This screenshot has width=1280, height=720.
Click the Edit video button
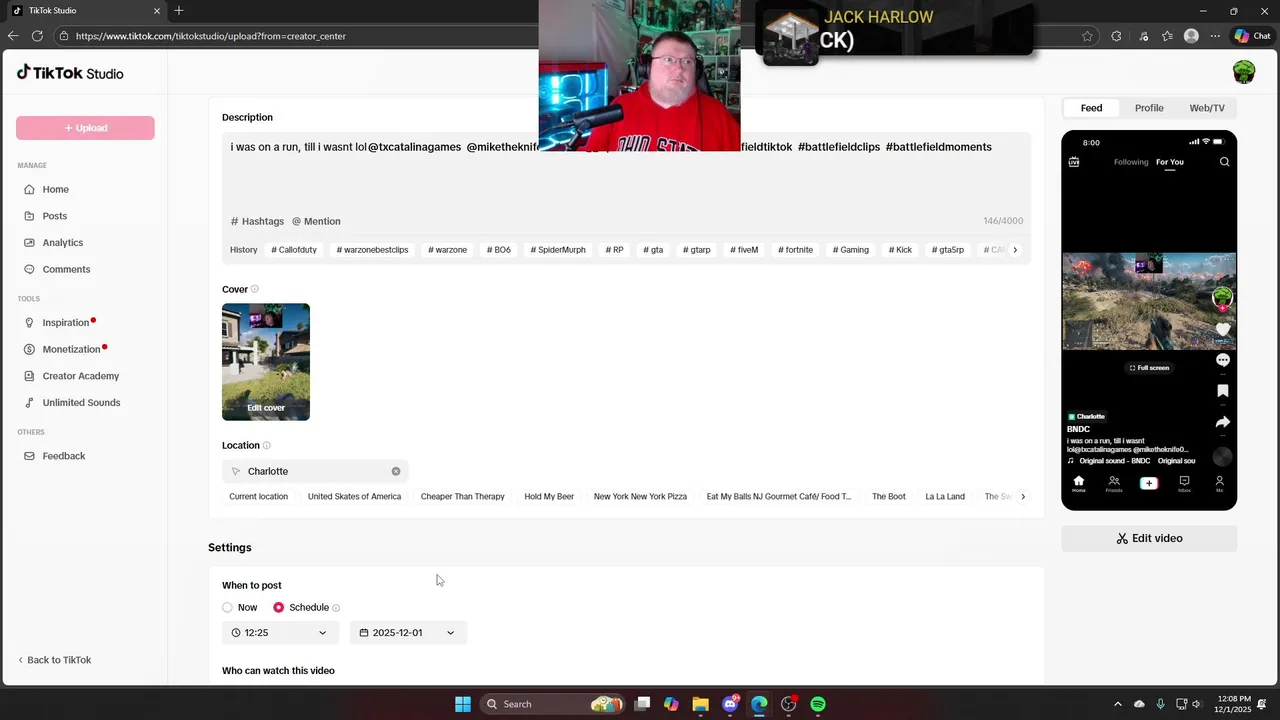(x=1149, y=538)
